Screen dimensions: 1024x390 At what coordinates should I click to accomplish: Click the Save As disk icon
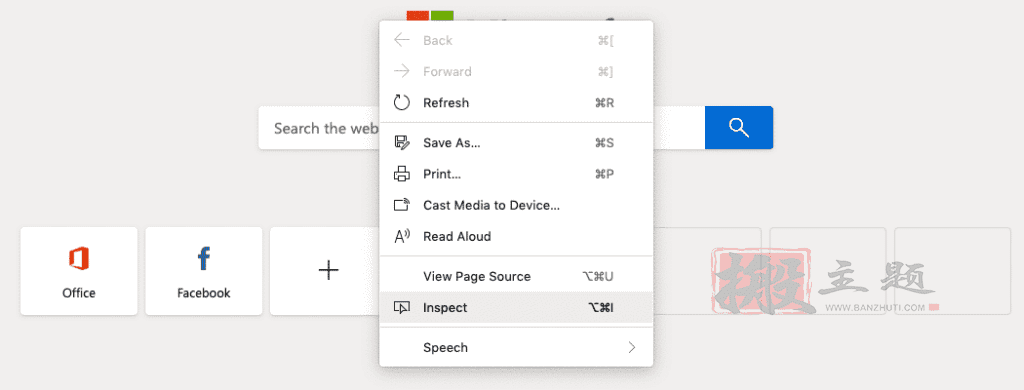(402, 142)
